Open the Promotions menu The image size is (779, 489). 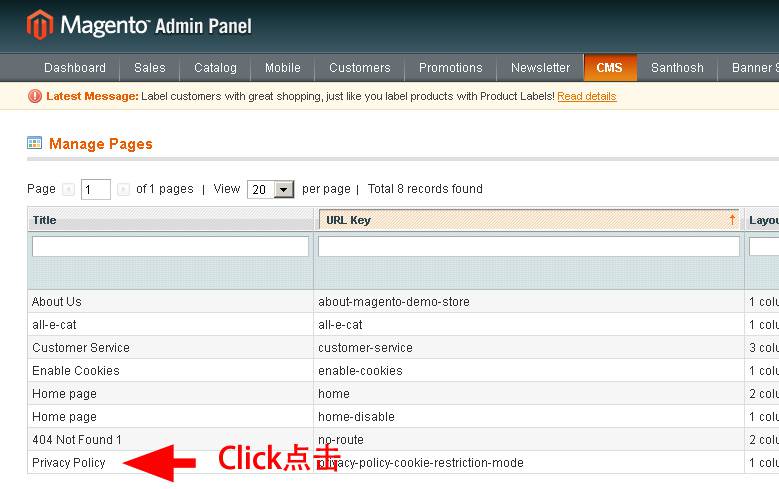click(450, 68)
